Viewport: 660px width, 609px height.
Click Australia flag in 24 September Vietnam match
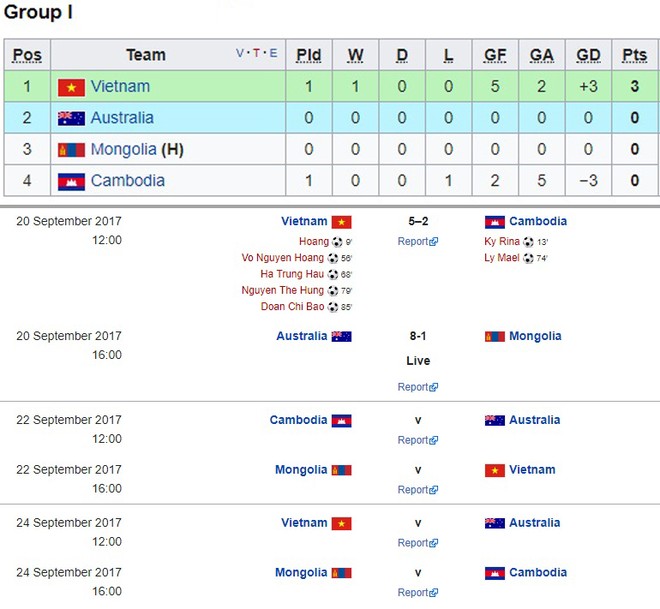495,524
